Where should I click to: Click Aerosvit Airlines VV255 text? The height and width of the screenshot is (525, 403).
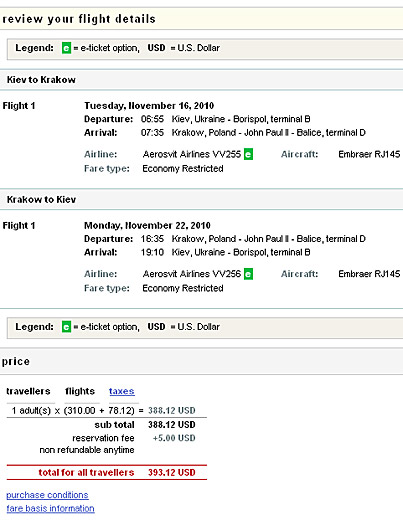pyautogui.click(x=192, y=154)
